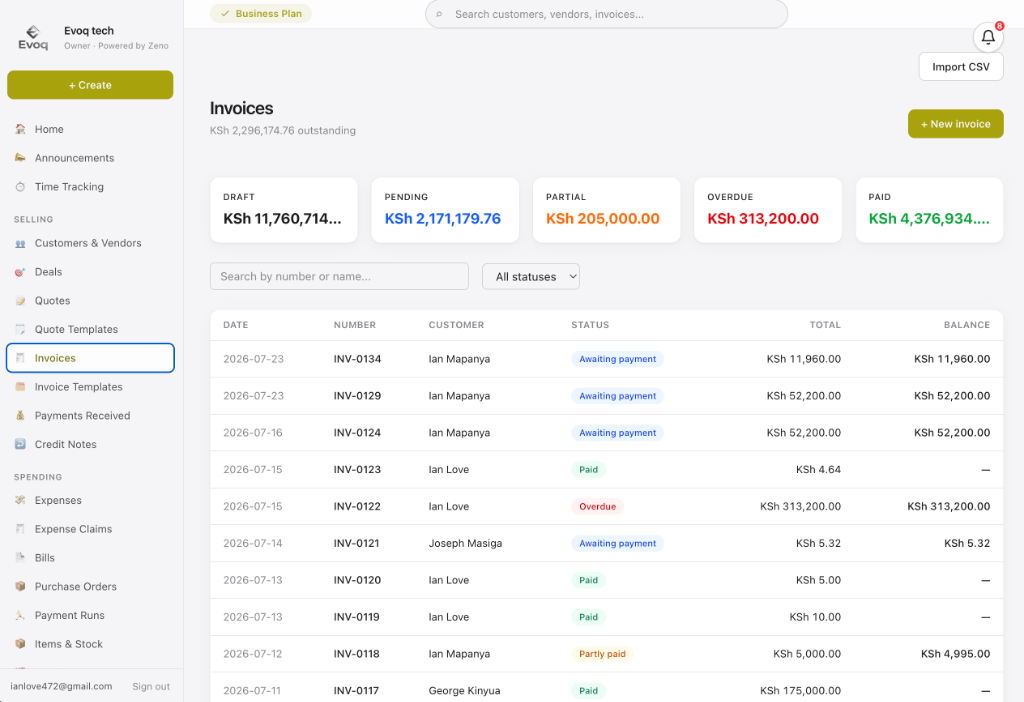Navigate to Customers & Vendors
Image resolution: width=1024 pixels, height=702 pixels.
(x=90, y=243)
